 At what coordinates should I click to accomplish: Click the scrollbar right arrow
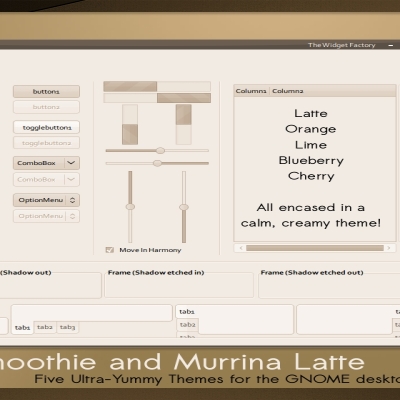[389, 248]
